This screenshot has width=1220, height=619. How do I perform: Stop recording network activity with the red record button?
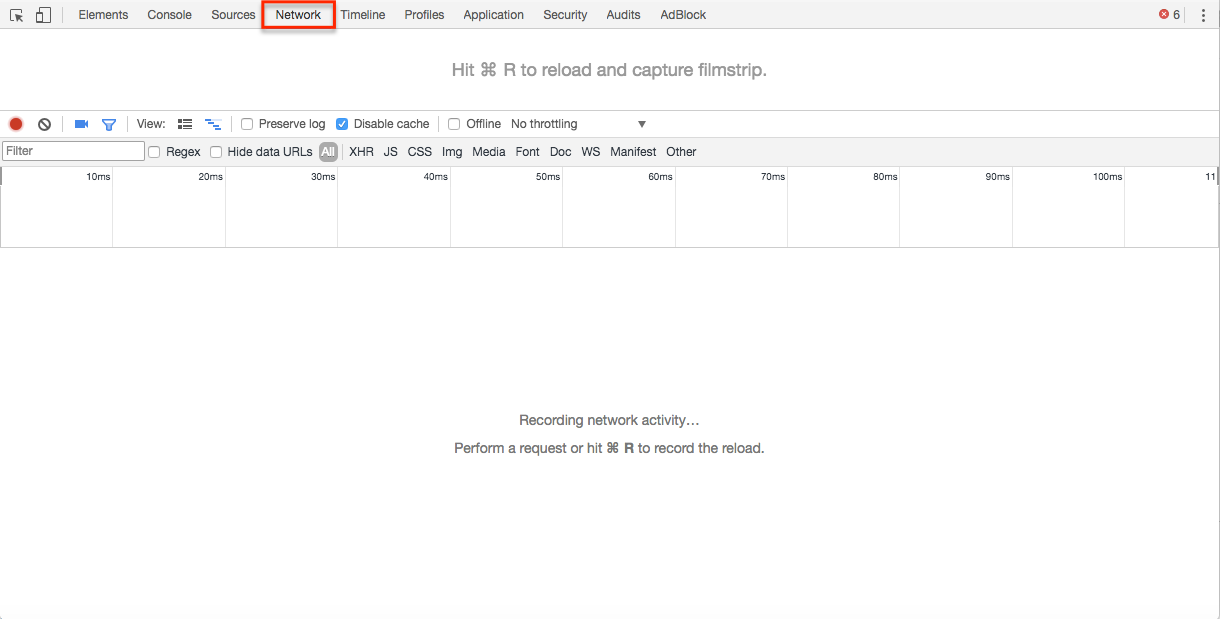point(15,123)
